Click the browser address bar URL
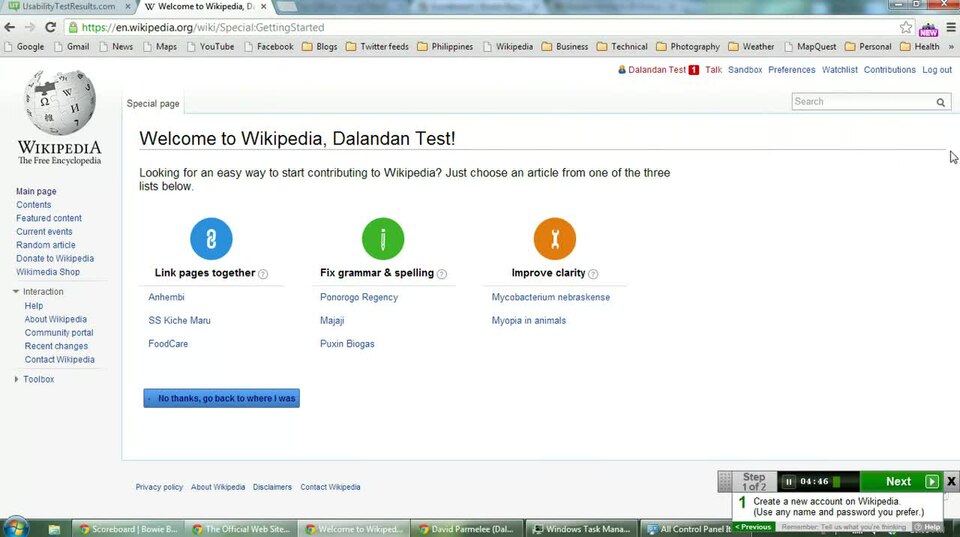 pos(203,28)
